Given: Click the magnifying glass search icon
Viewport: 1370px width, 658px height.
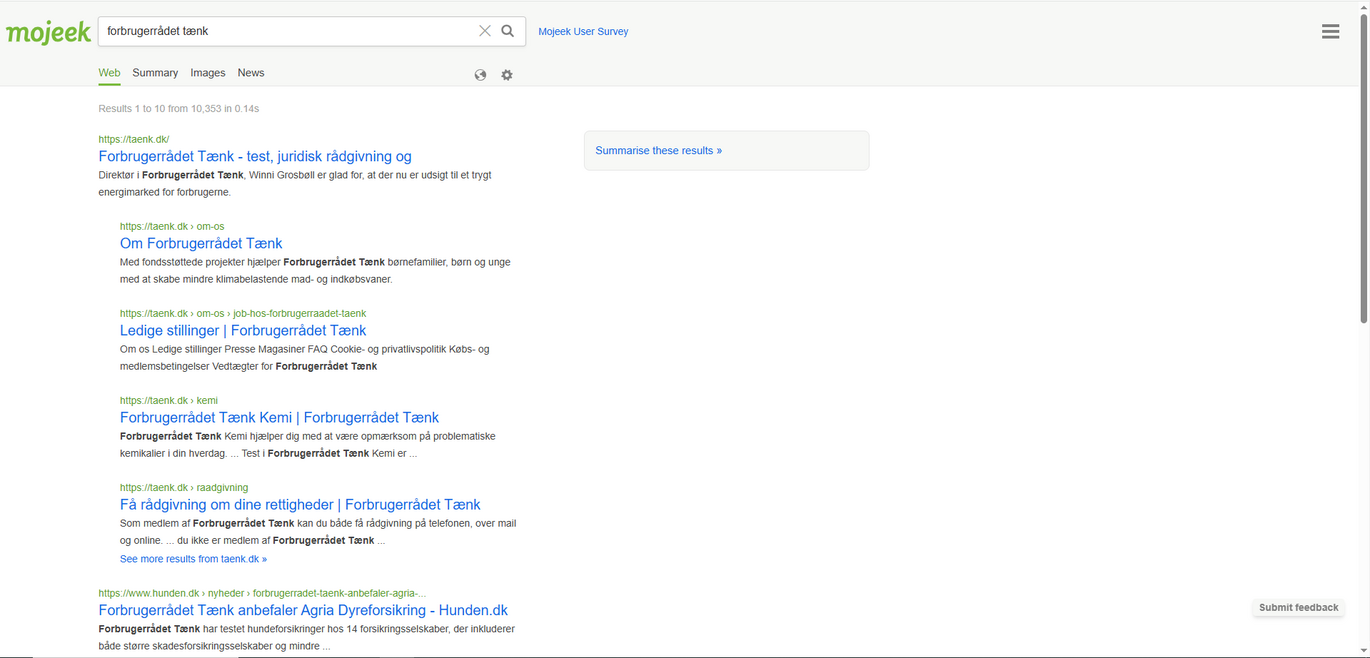Looking at the screenshot, I should 508,31.
